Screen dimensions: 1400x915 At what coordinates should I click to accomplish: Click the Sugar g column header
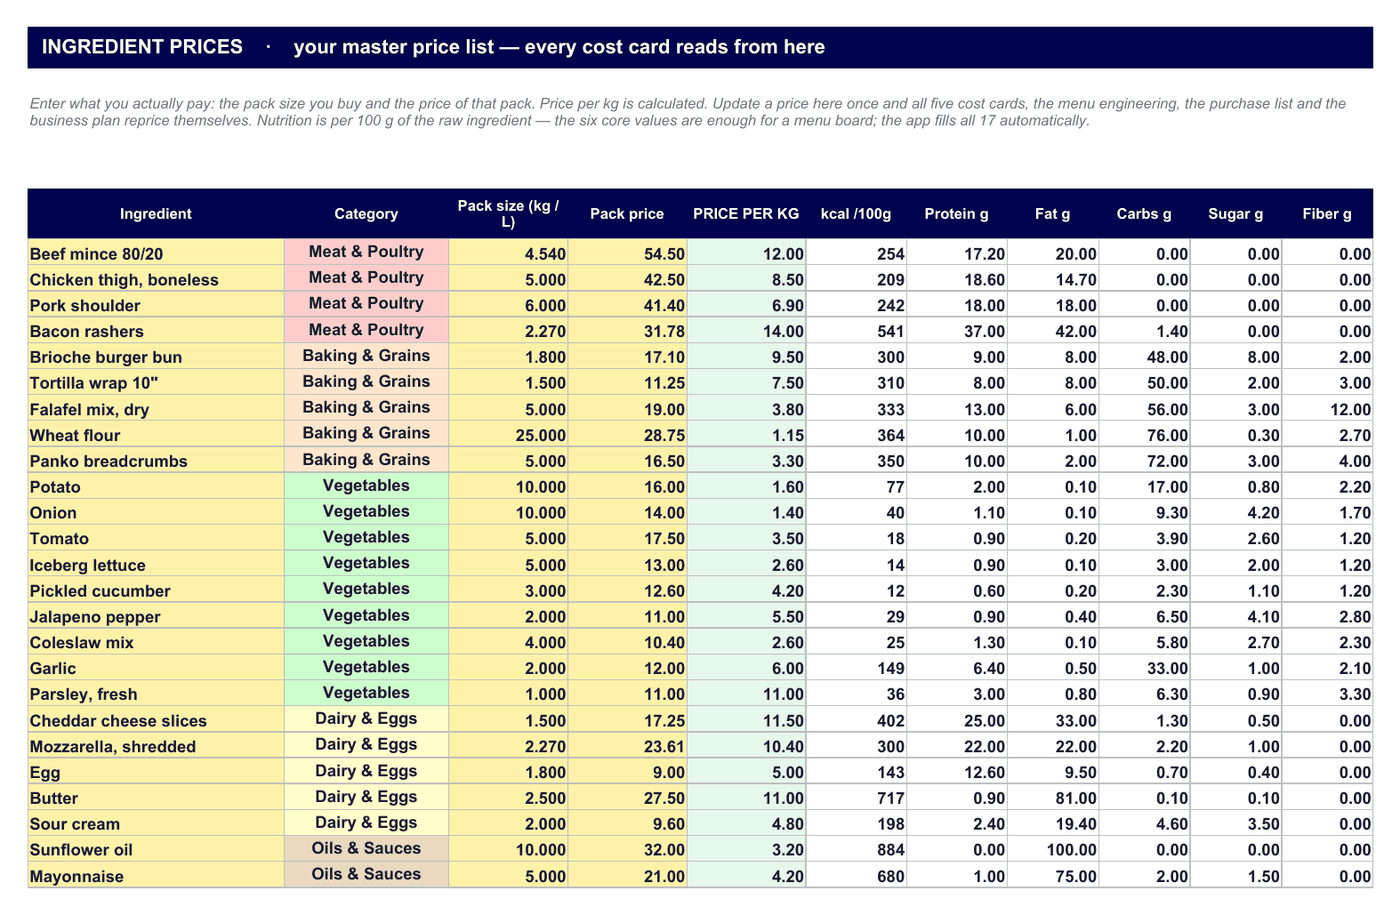coord(1236,214)
